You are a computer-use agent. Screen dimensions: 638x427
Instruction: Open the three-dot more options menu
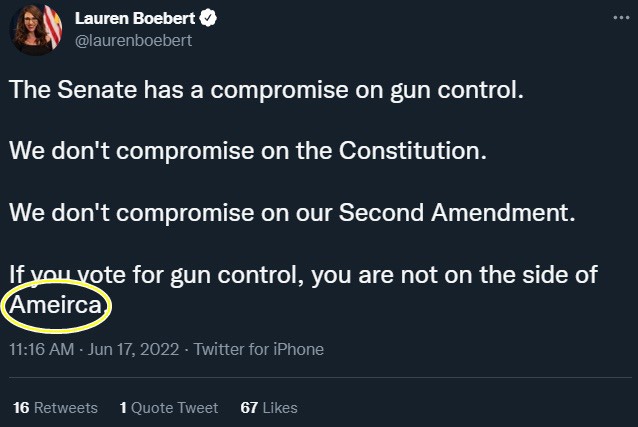(621, 18)
